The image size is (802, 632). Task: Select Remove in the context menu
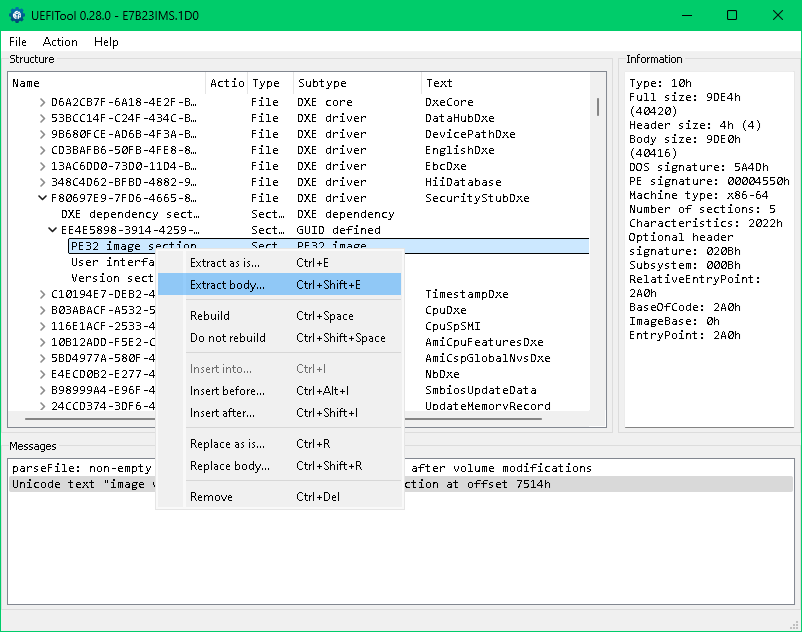click(279, 497)
